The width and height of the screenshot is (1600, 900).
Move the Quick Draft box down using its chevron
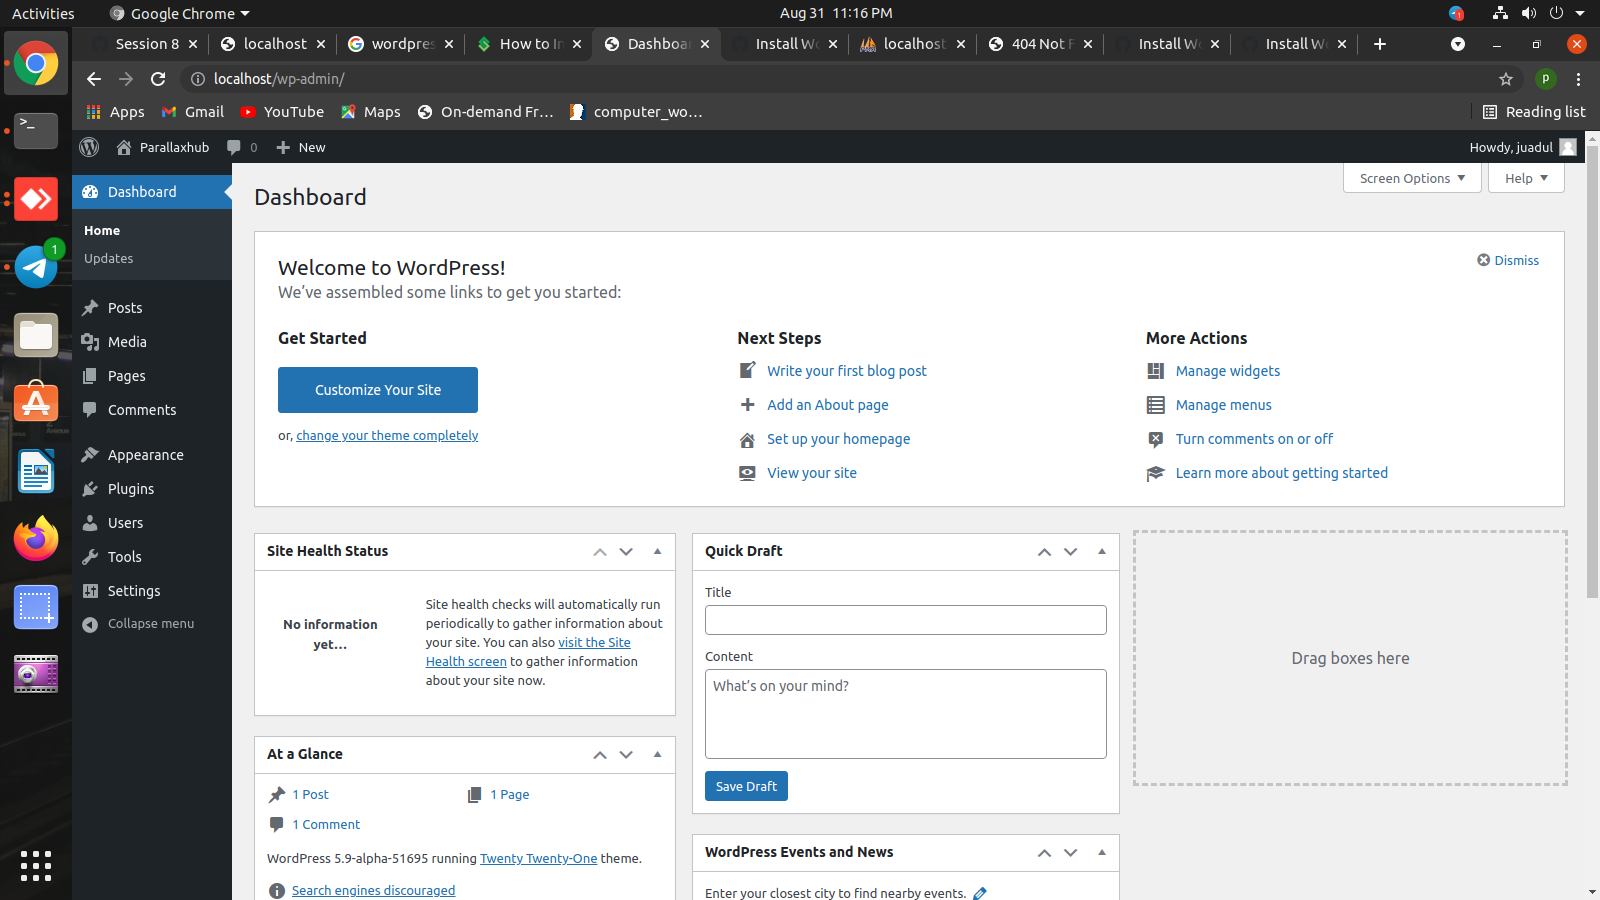pos(1069,551)
